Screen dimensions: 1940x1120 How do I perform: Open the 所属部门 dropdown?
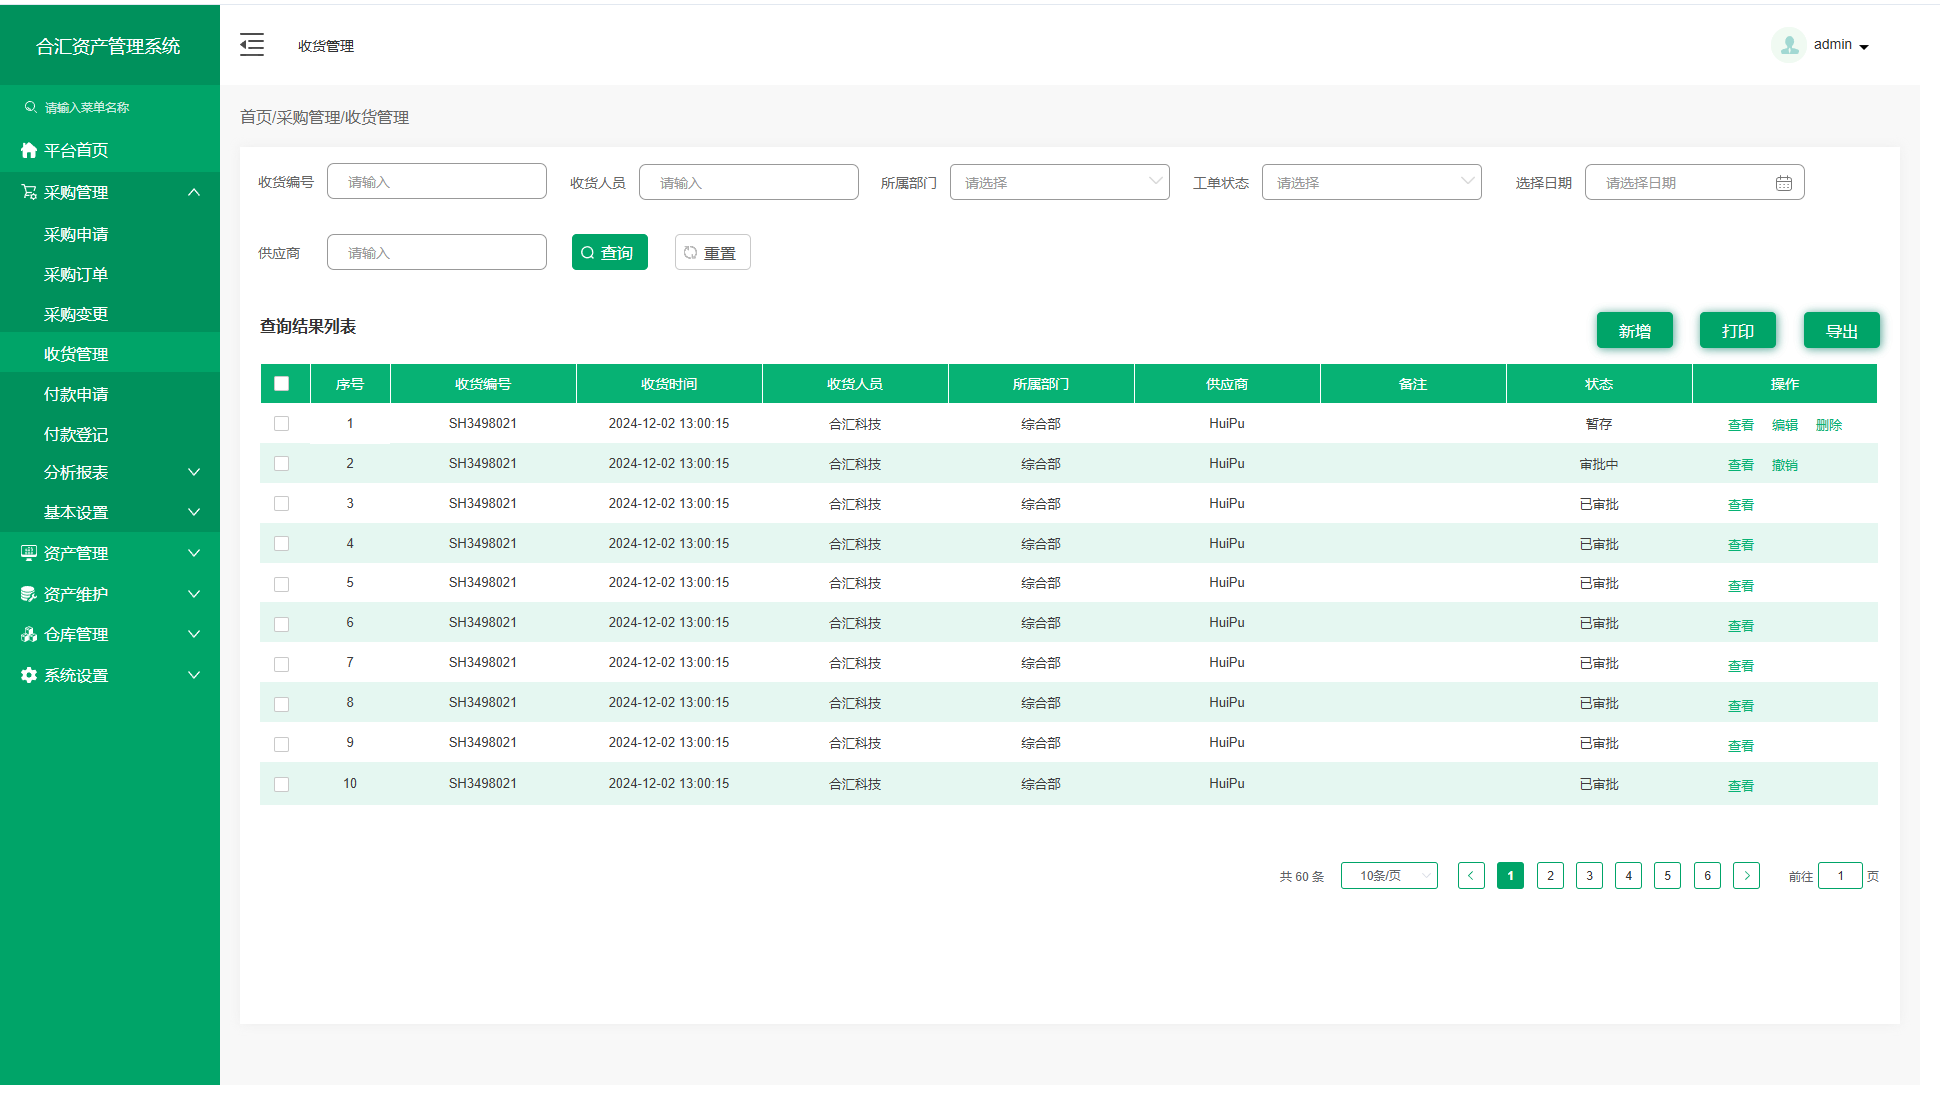point(1059,182)
